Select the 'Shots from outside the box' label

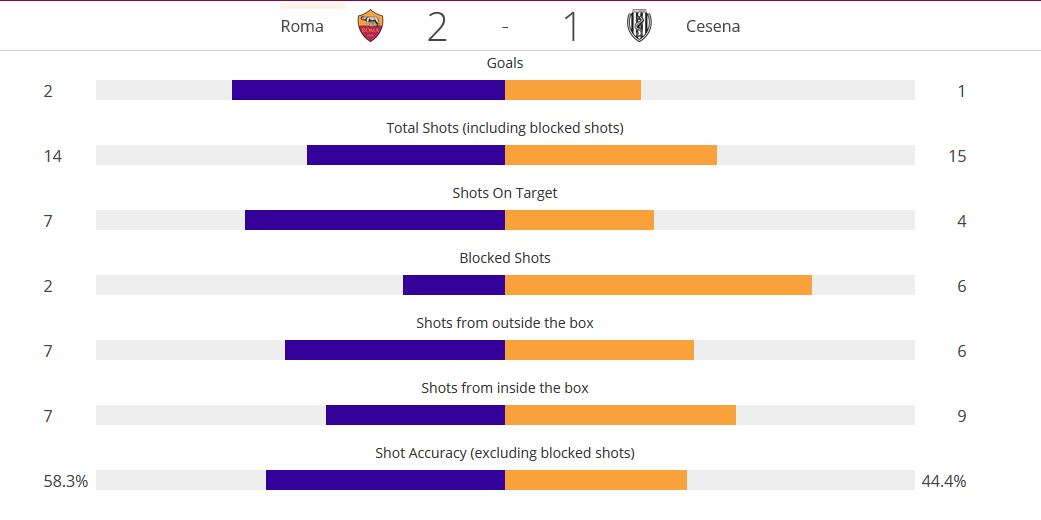(x=505, y=323)
